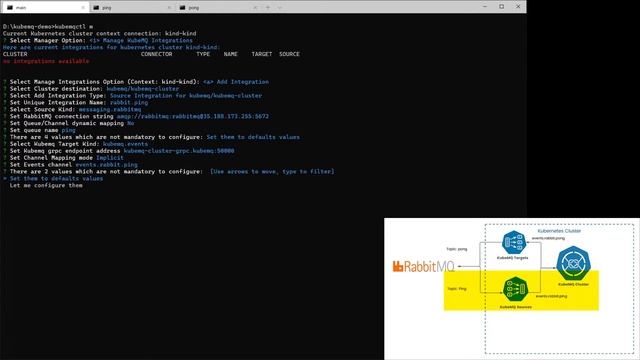Click the terminal icon on the main tab
Screen dimensions: 640x360
point(10,7)
